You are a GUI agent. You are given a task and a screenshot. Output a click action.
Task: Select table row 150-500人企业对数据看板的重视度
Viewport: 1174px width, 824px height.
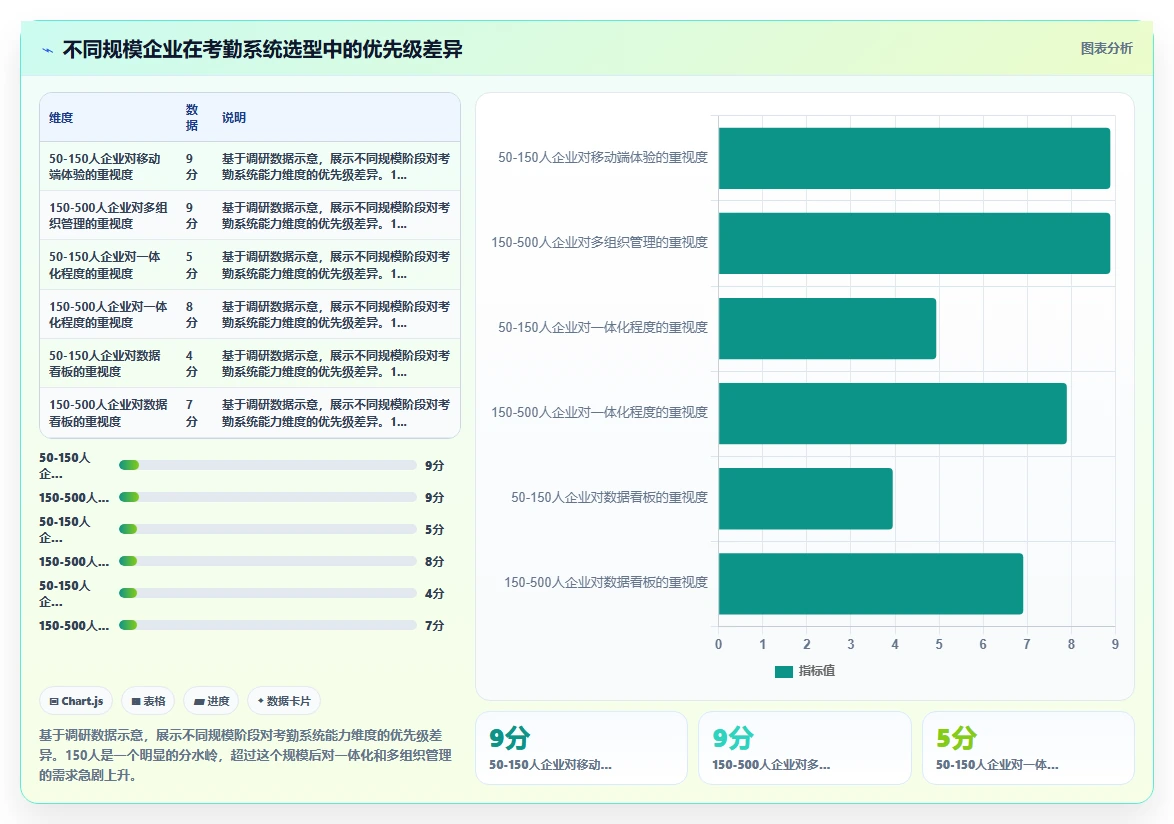[250, 412]
